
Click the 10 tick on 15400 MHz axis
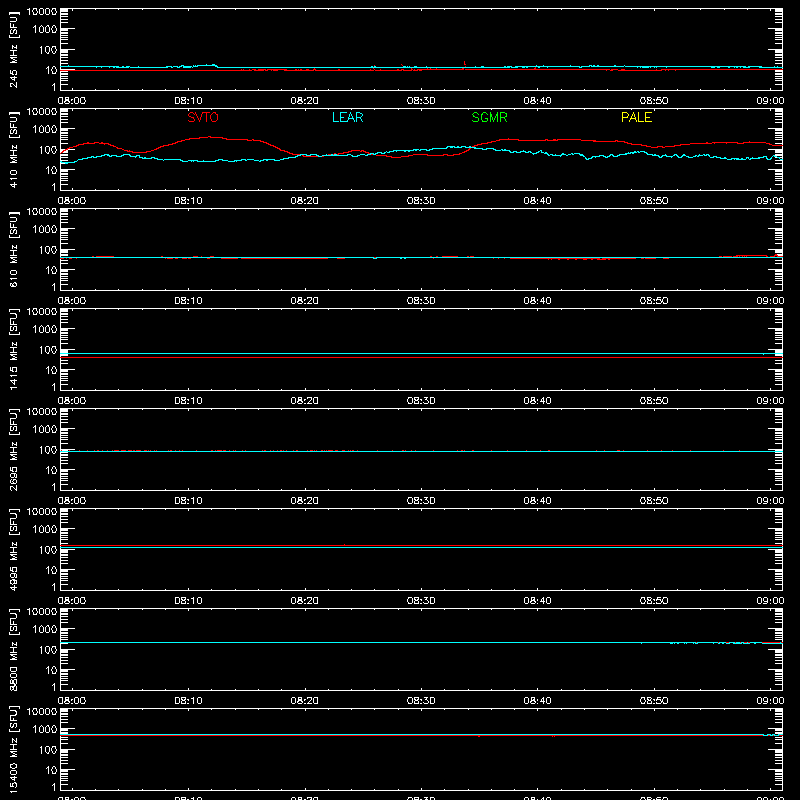[52, 770]
